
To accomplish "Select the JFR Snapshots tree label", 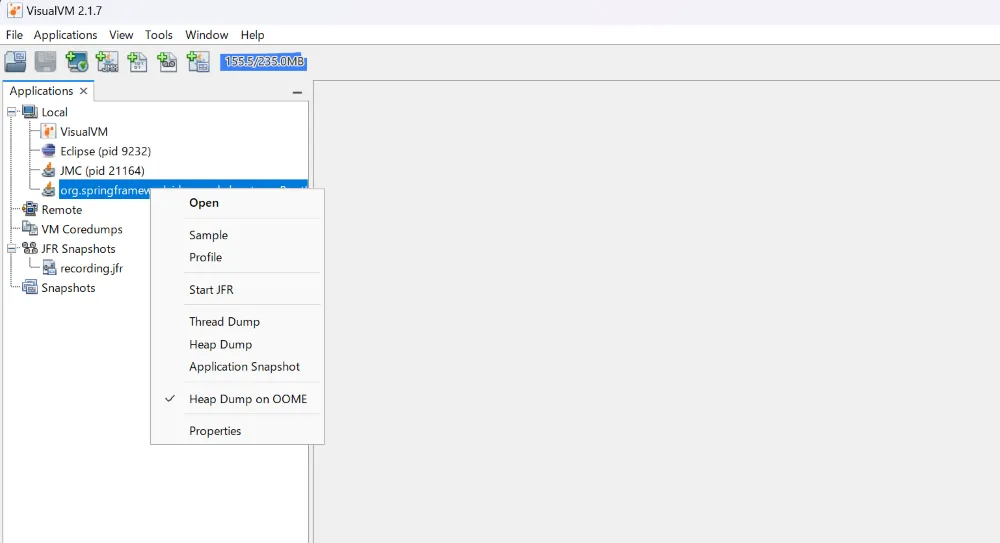I will coord(78,249).
